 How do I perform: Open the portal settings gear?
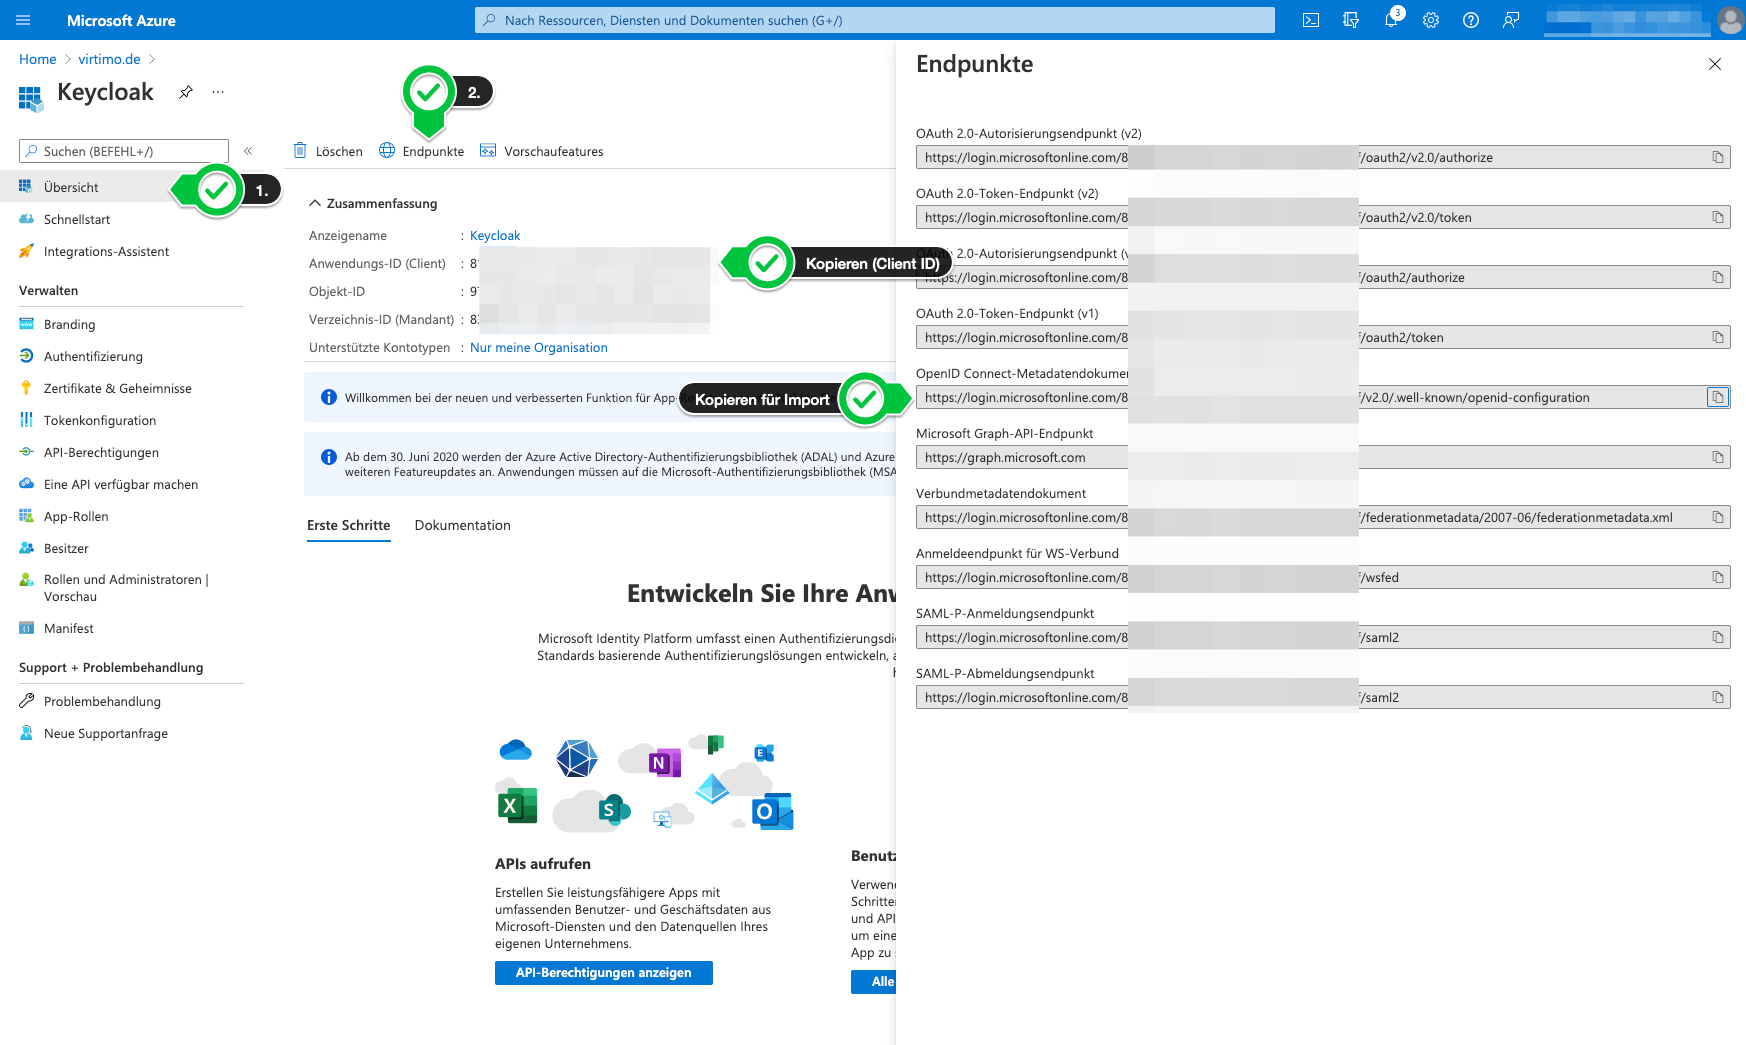1430,20
